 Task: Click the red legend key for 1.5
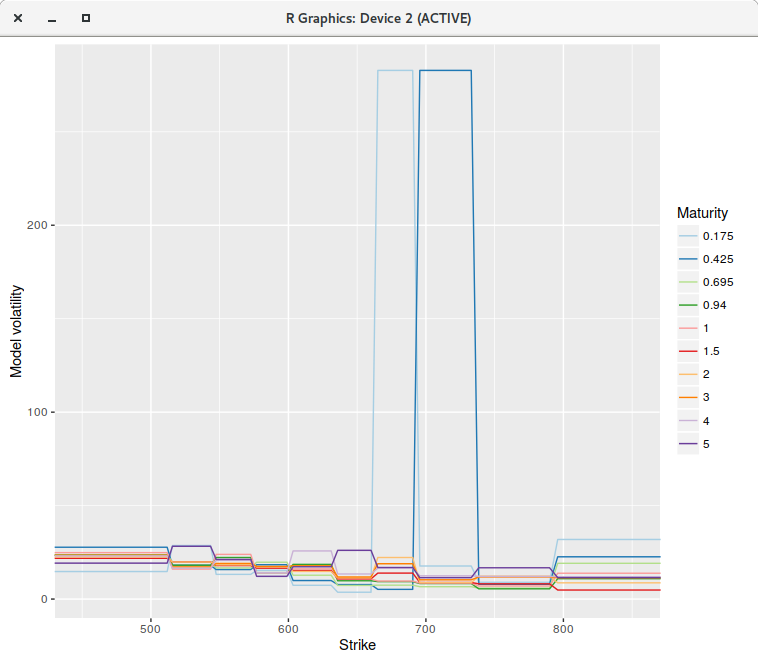click(x=688, y=351)
